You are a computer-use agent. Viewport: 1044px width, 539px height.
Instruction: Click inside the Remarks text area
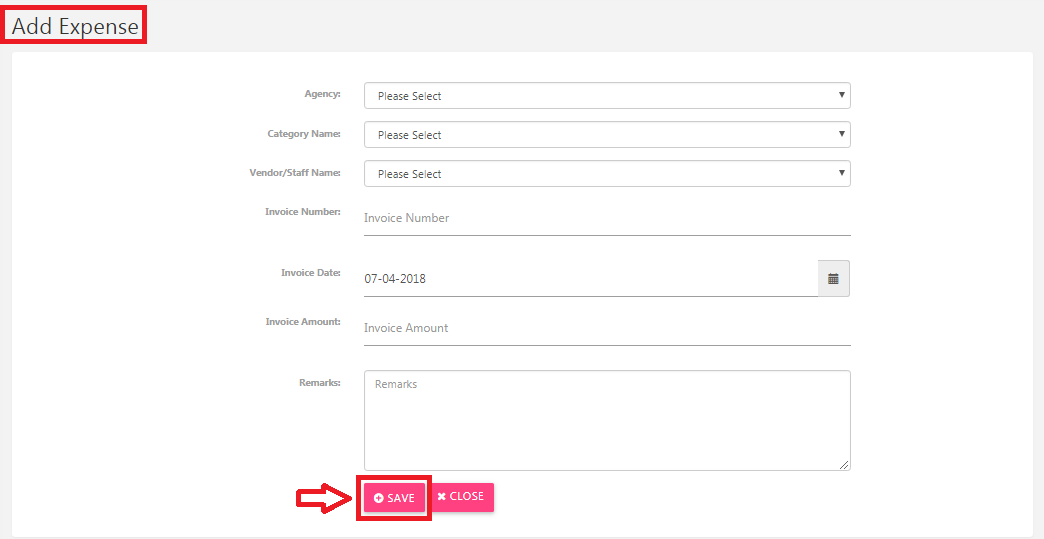pyautogui.click(x=607, y=421)
